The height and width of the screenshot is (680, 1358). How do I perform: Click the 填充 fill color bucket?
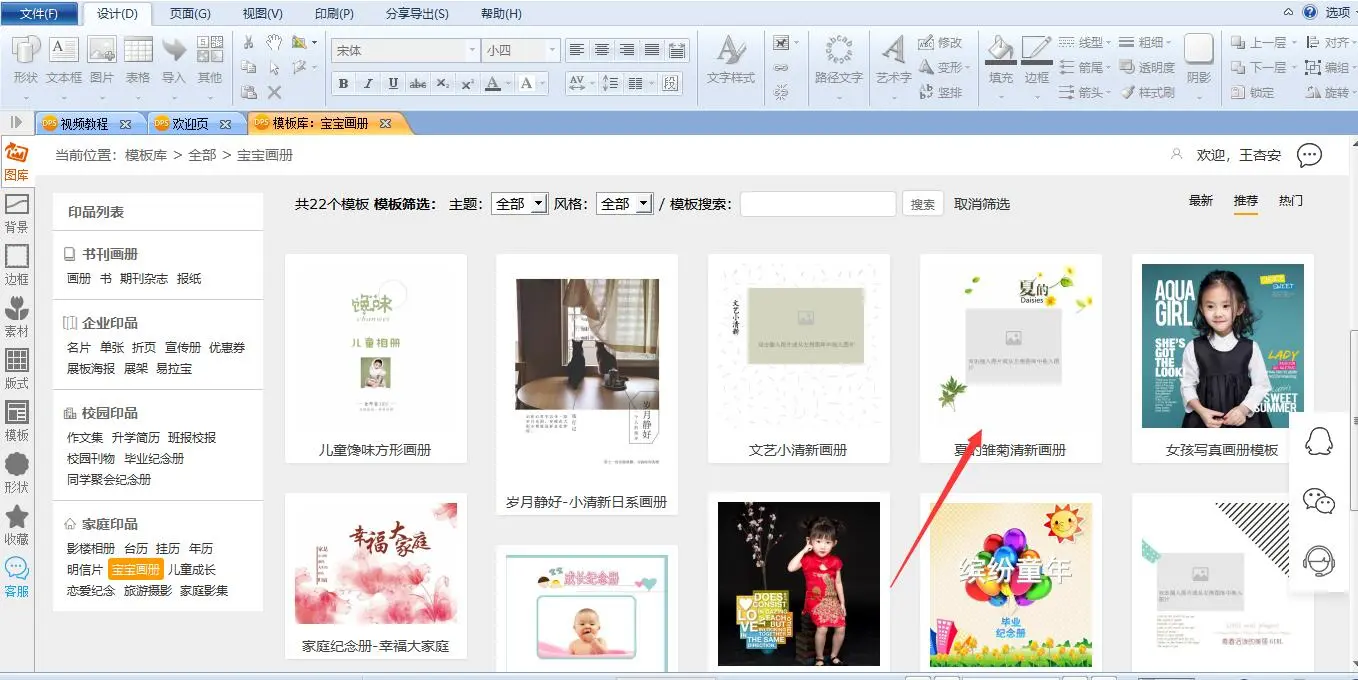coord(1000,58)
